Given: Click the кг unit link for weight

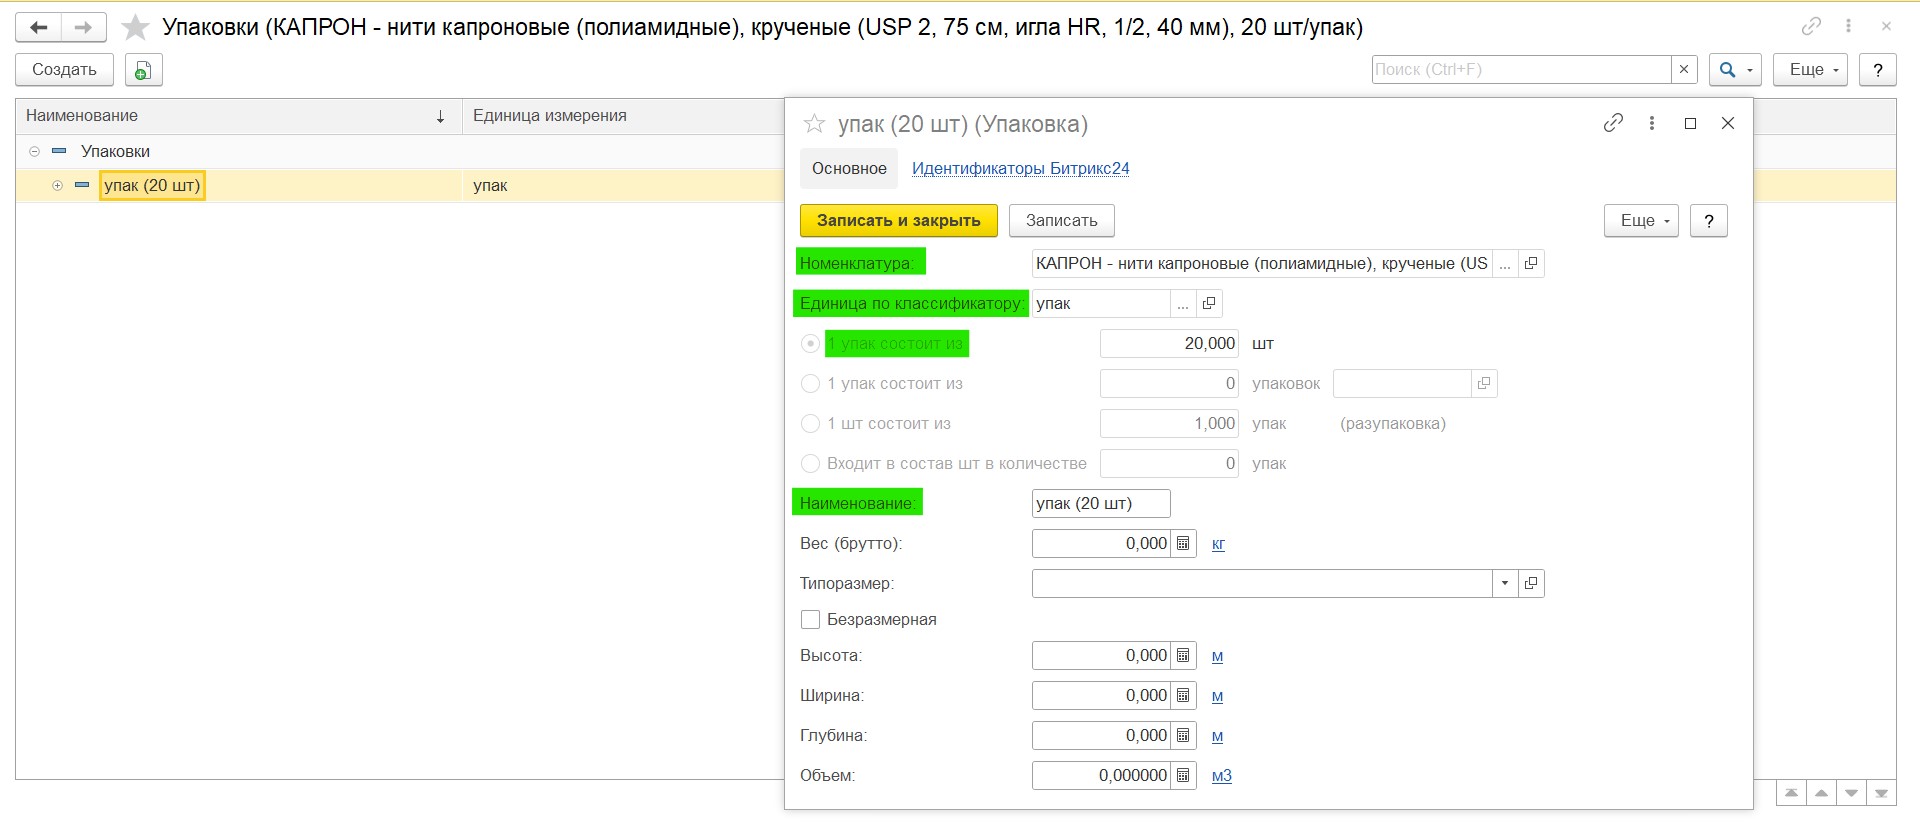Looking at the screenshot, I should (x=1218, y=544).
